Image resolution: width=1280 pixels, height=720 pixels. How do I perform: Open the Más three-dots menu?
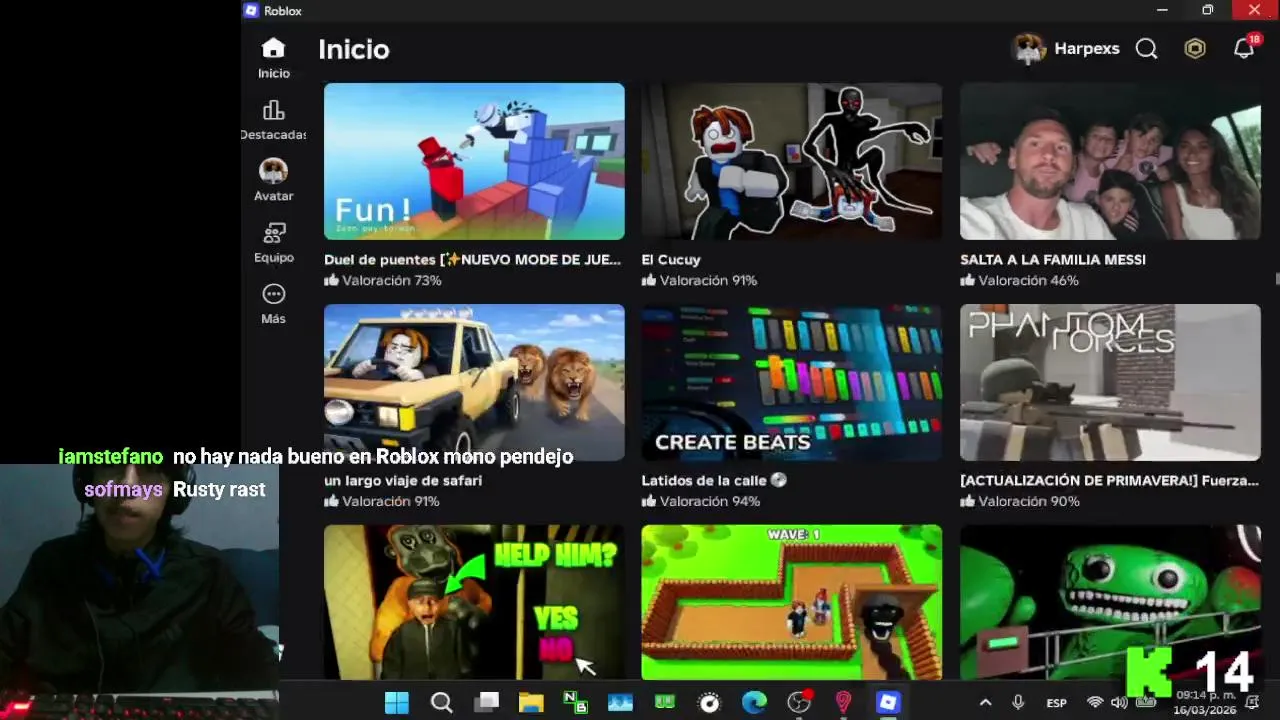(x=273, y=294)
